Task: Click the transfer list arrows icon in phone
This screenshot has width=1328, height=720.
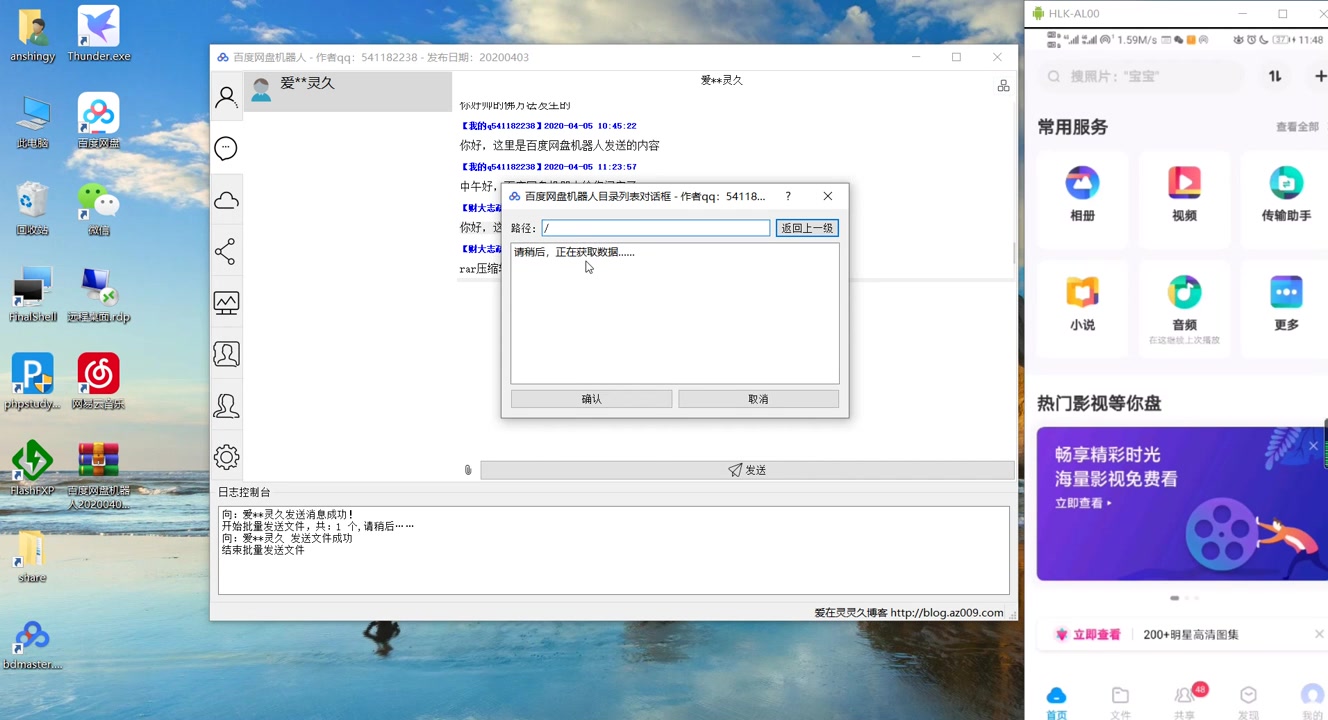Action: (x=1275, y=76)
